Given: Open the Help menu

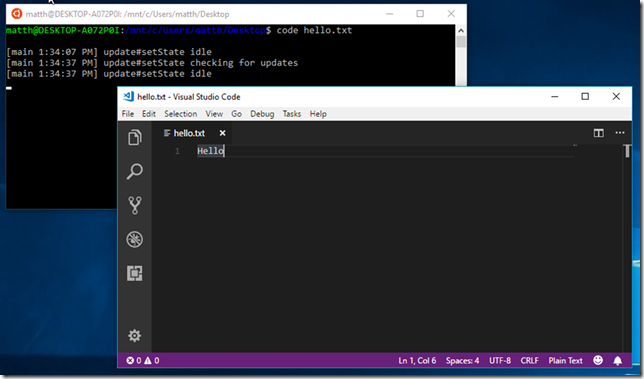Looking at the screenshot, I should point(318,114).
